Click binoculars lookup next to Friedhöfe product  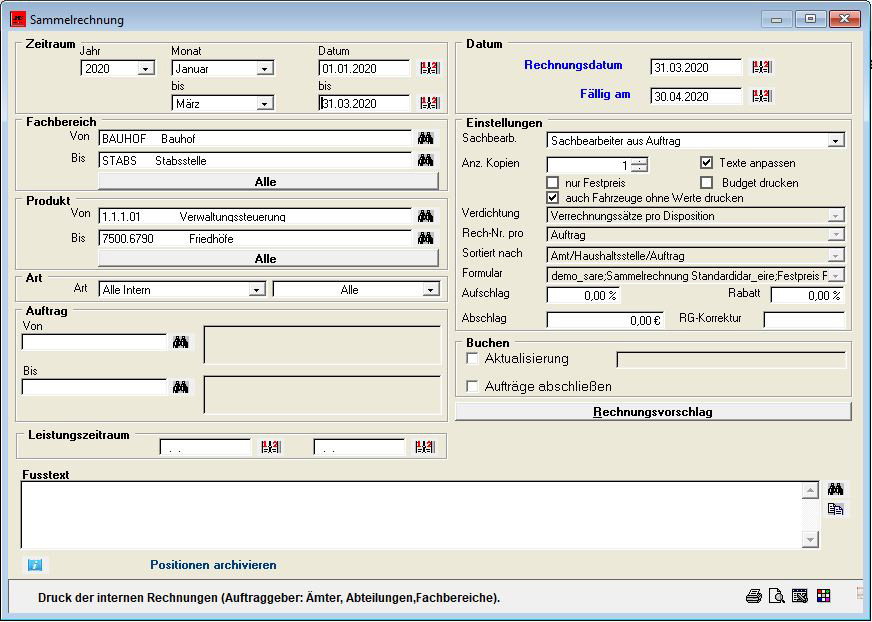tap(426, 238)
